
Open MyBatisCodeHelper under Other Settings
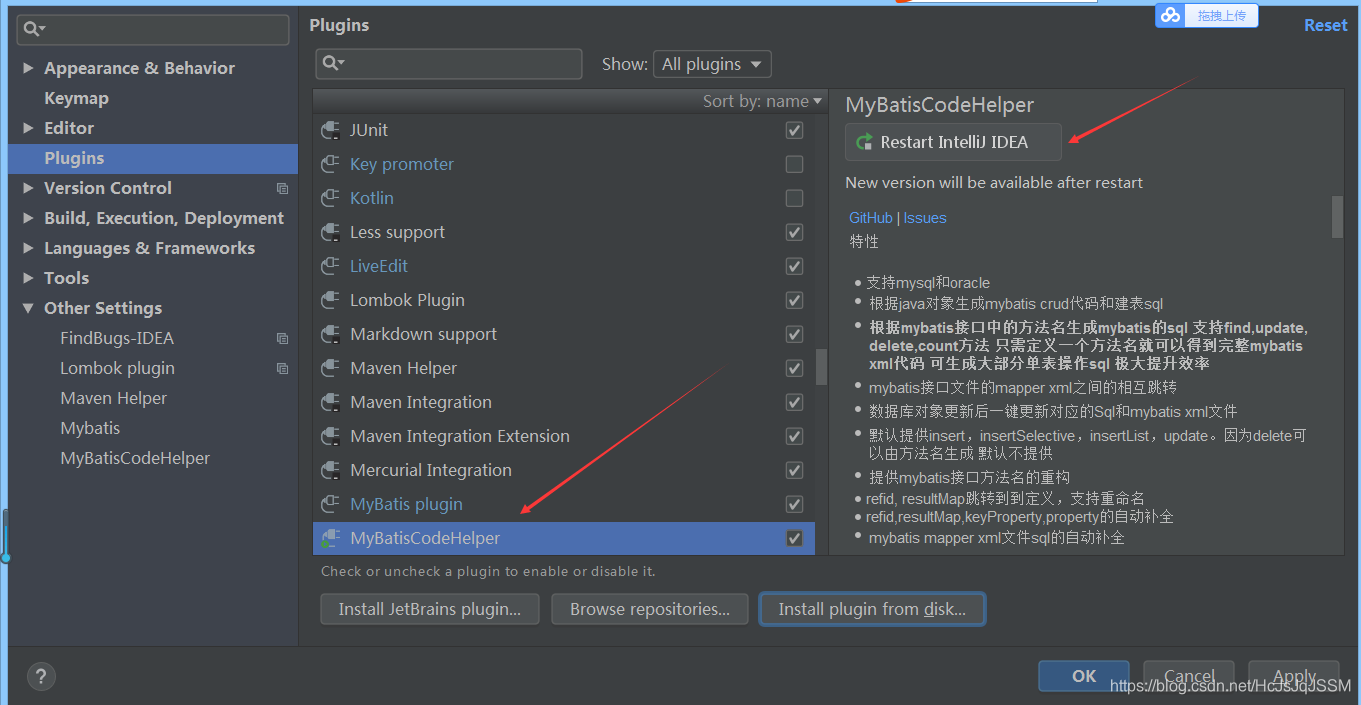coord(135,459)
